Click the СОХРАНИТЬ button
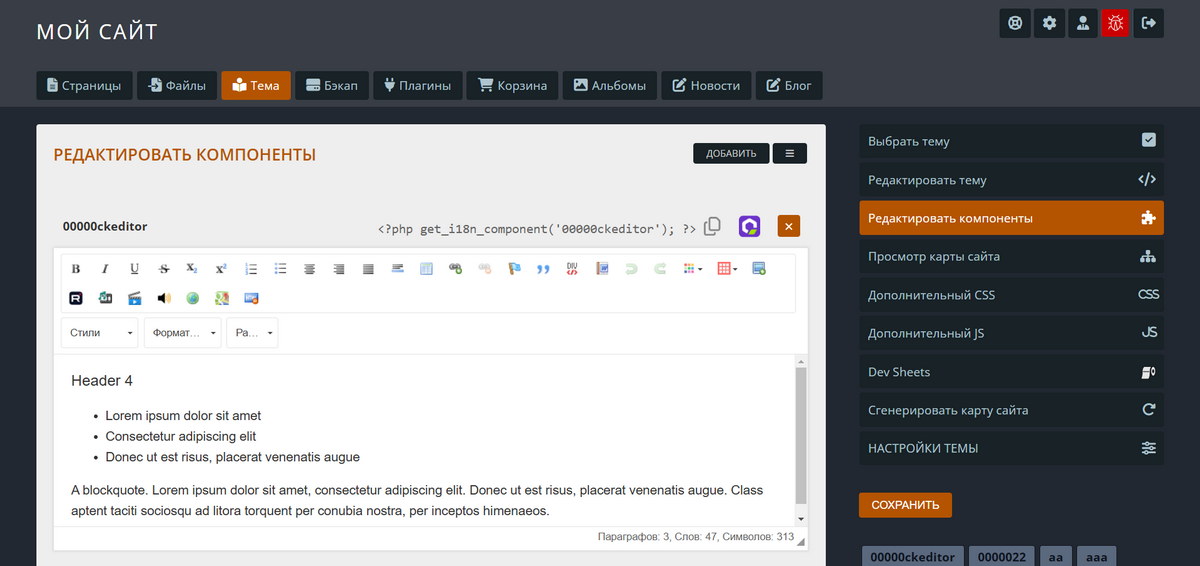Screen dimensions: 1200x566 905,505
